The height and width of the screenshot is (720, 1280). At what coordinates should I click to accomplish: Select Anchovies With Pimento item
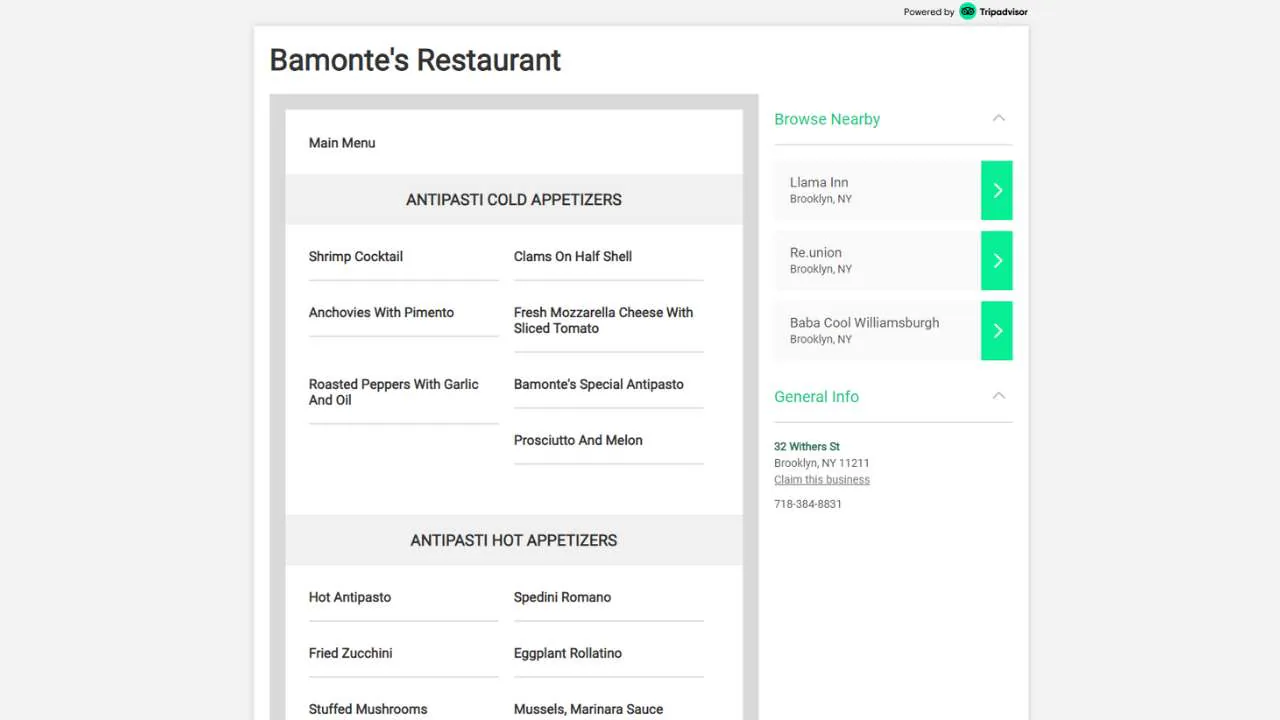click(x=381, y=313)
